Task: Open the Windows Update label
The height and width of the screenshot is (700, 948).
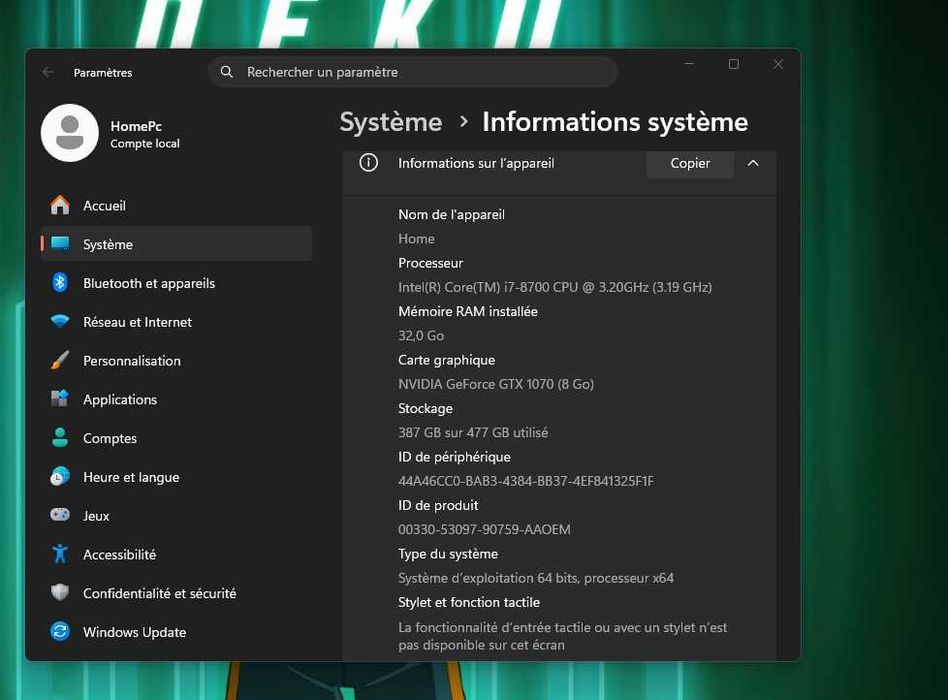Action: pos(135,632)
